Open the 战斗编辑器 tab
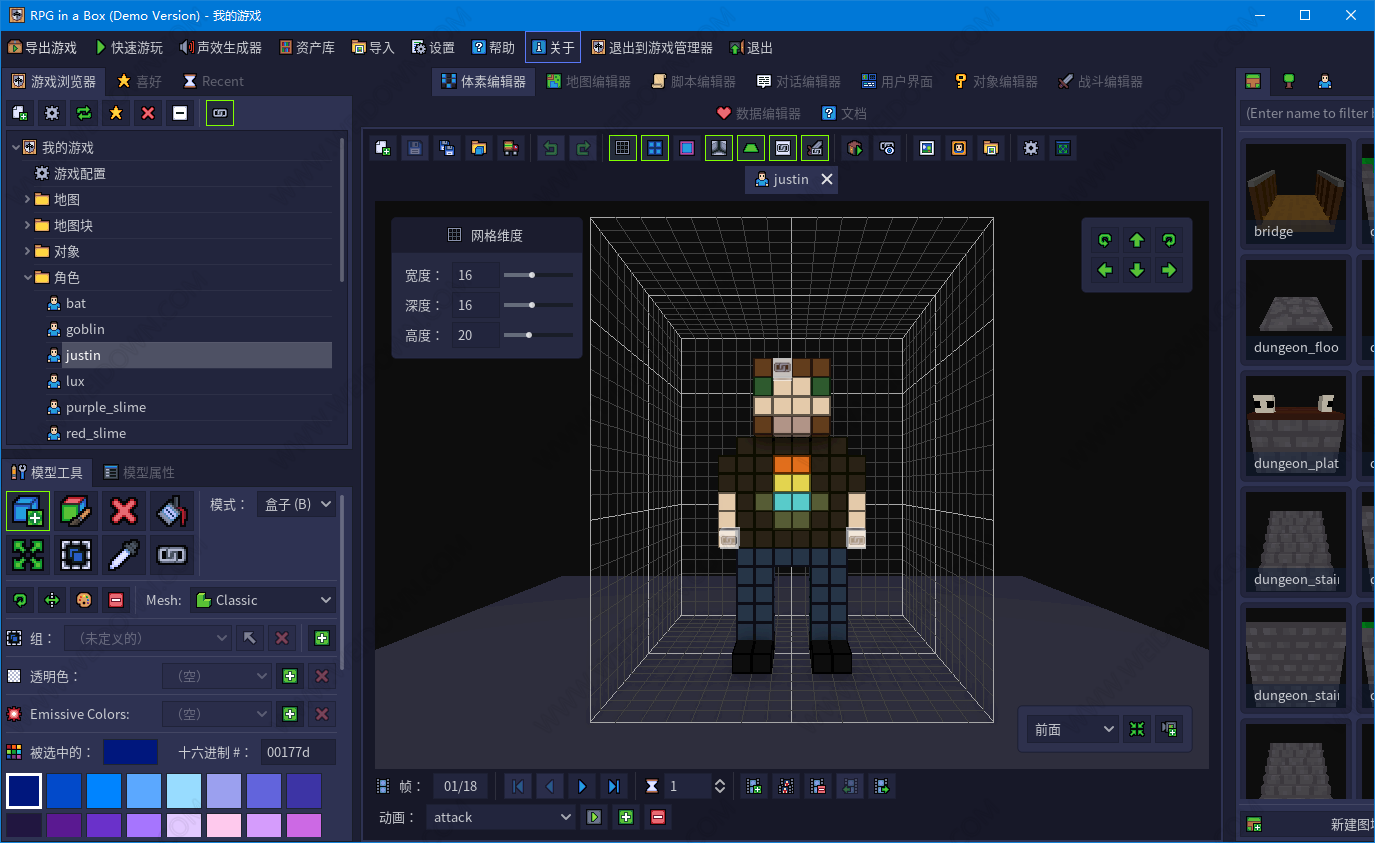 click(x=1100, y=81)
